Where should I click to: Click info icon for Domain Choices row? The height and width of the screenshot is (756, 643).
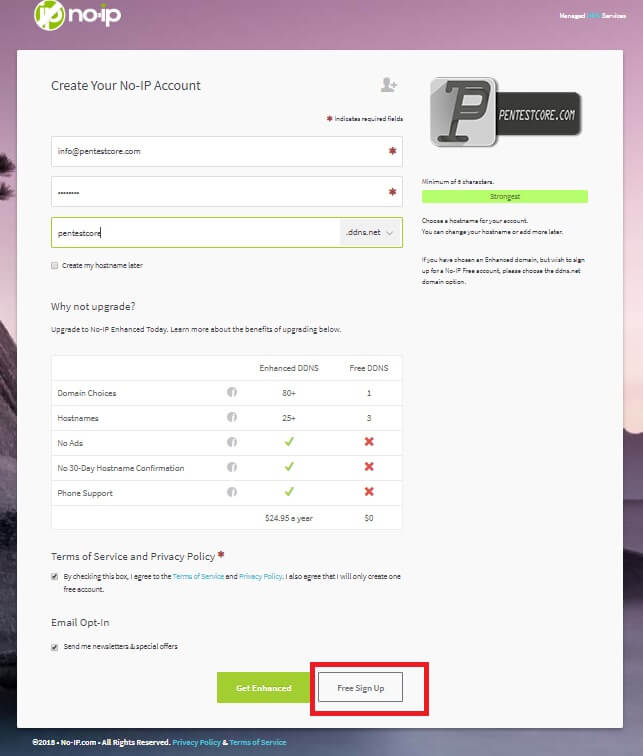232,392
